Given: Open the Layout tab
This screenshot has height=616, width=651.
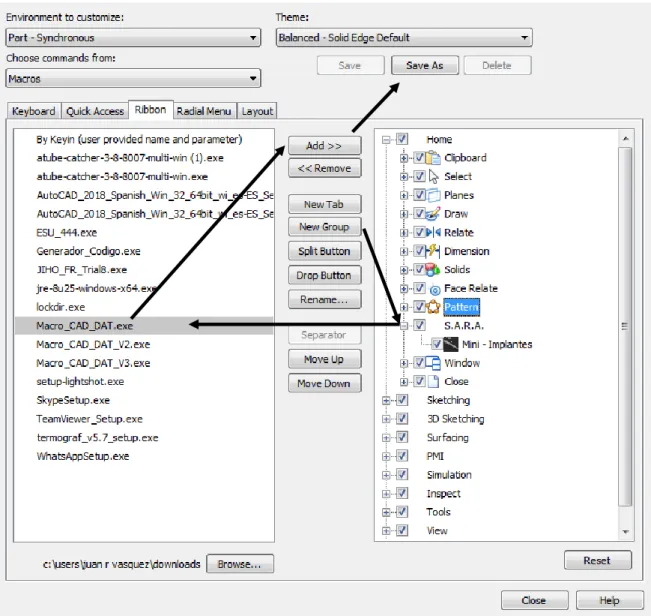Looking at the screenshot, I should tap(257, 111).
